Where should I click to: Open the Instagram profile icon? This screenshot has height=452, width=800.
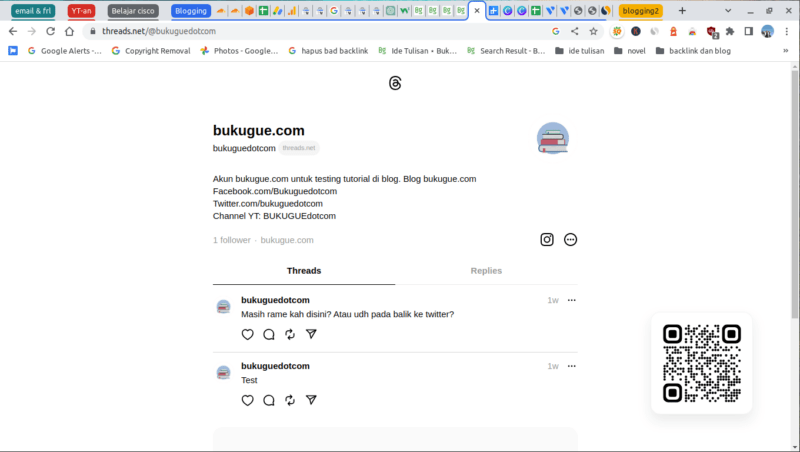point(546,239)
